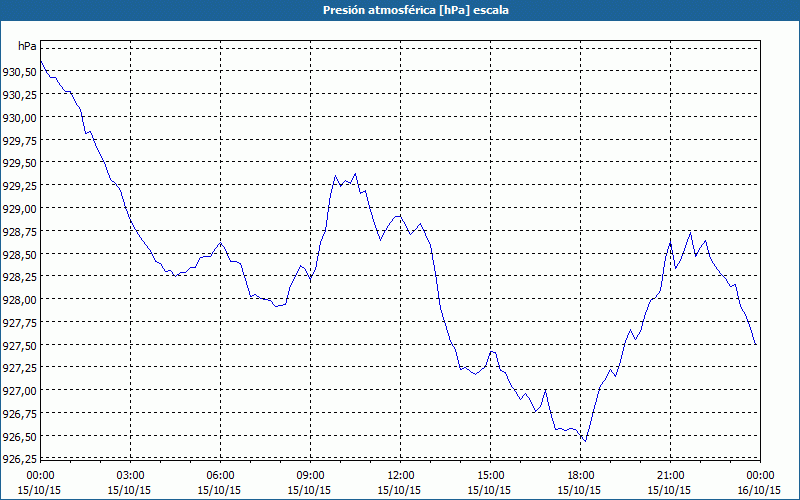Click the first 00:00 start time label

tap(40, 476)
